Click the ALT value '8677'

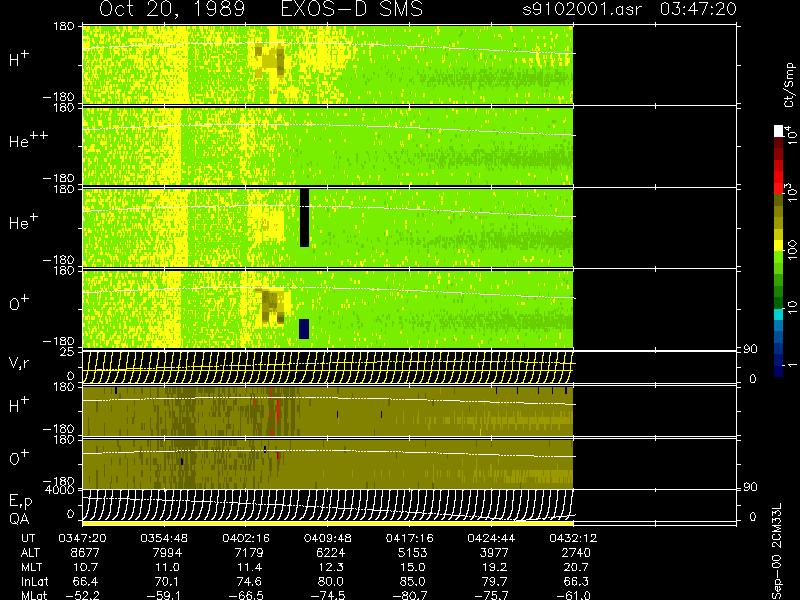86,553
